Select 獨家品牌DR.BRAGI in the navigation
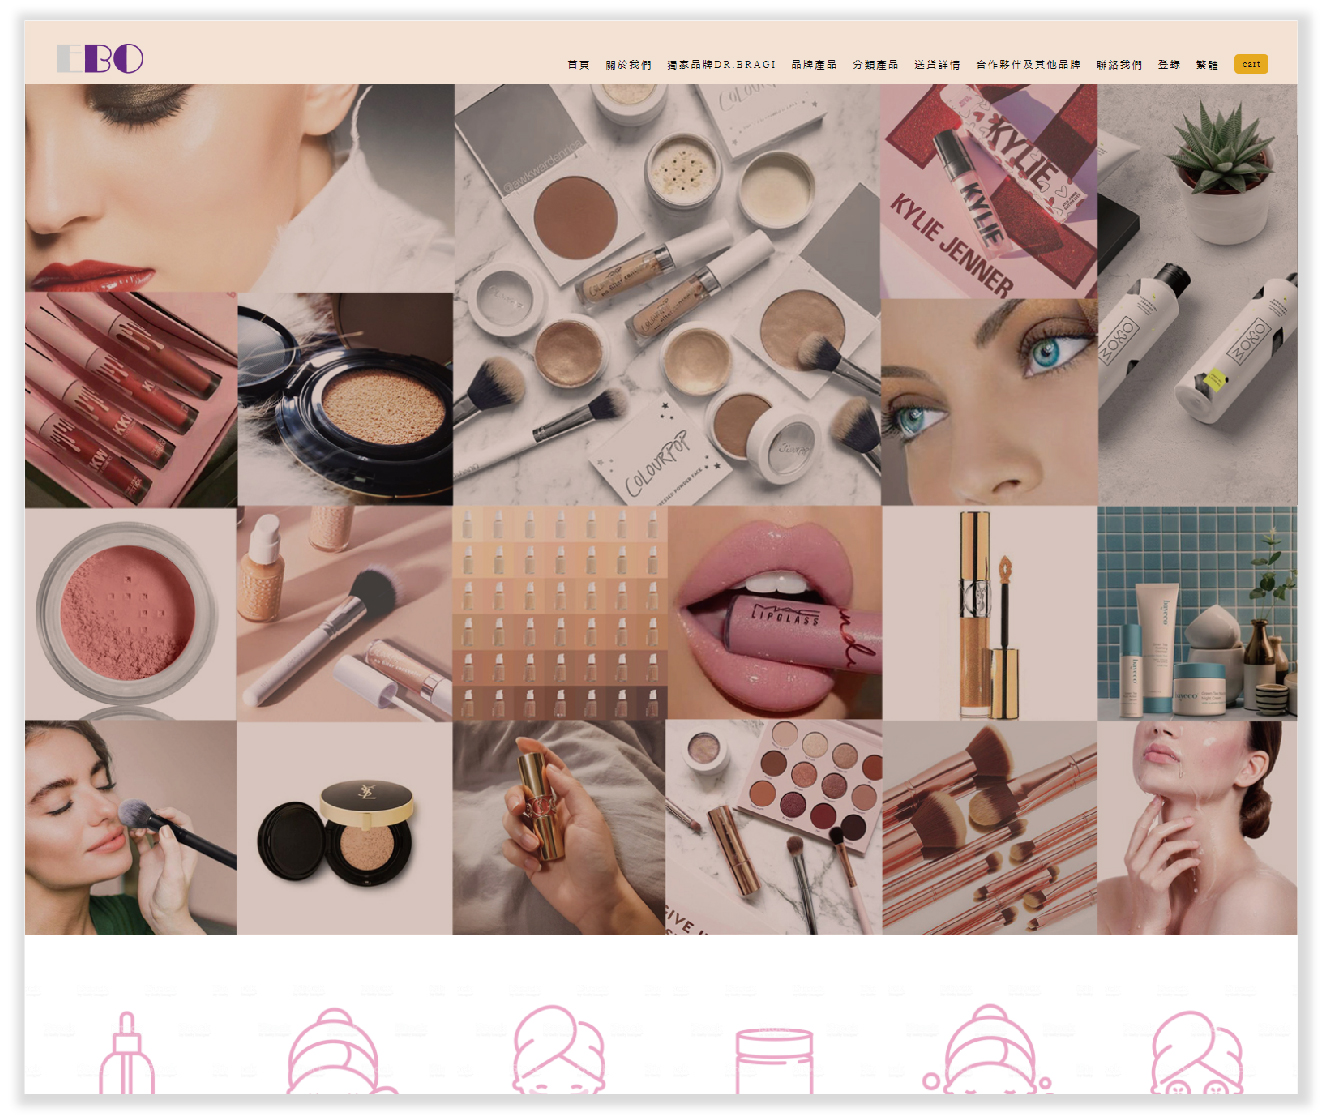Viewport: 1322px width, 1115px height. click(721, 65)
